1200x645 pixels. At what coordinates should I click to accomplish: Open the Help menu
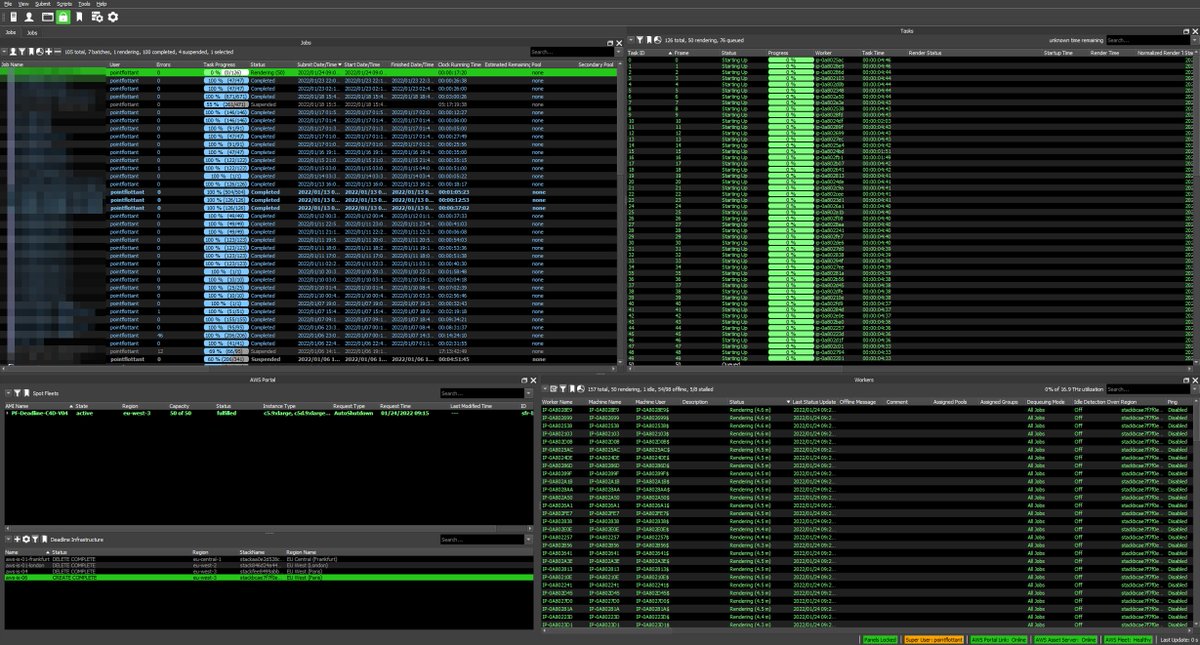(101, 4)
